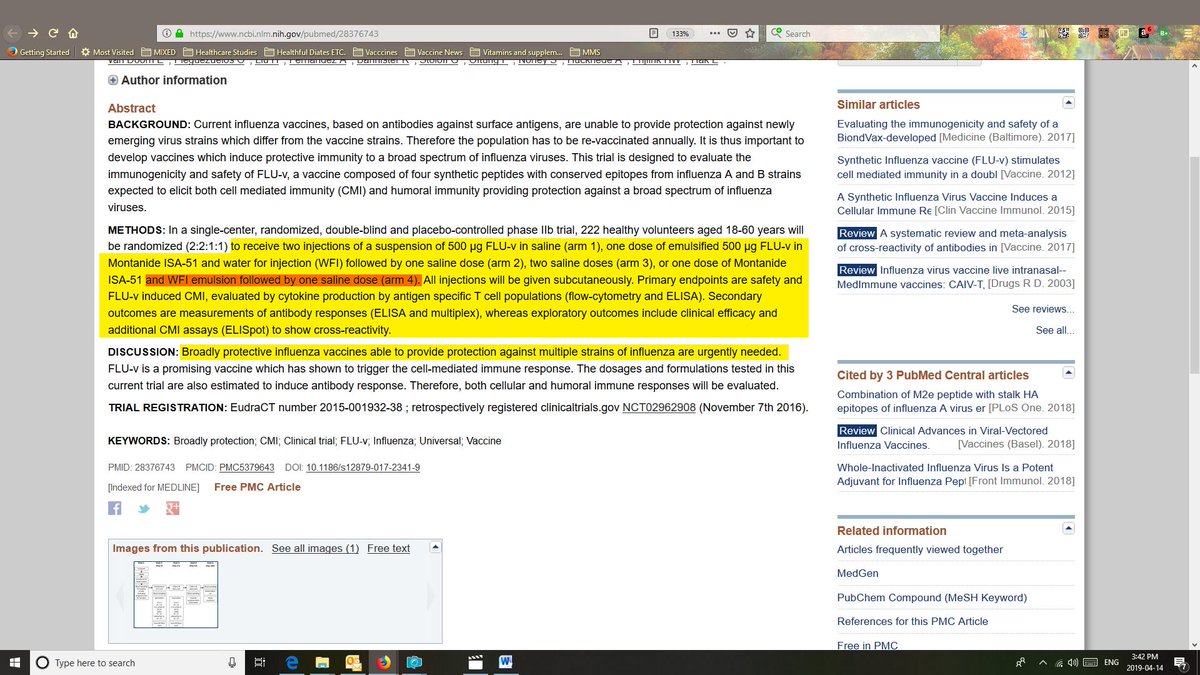Share article on Google Plus

[172, 508]
